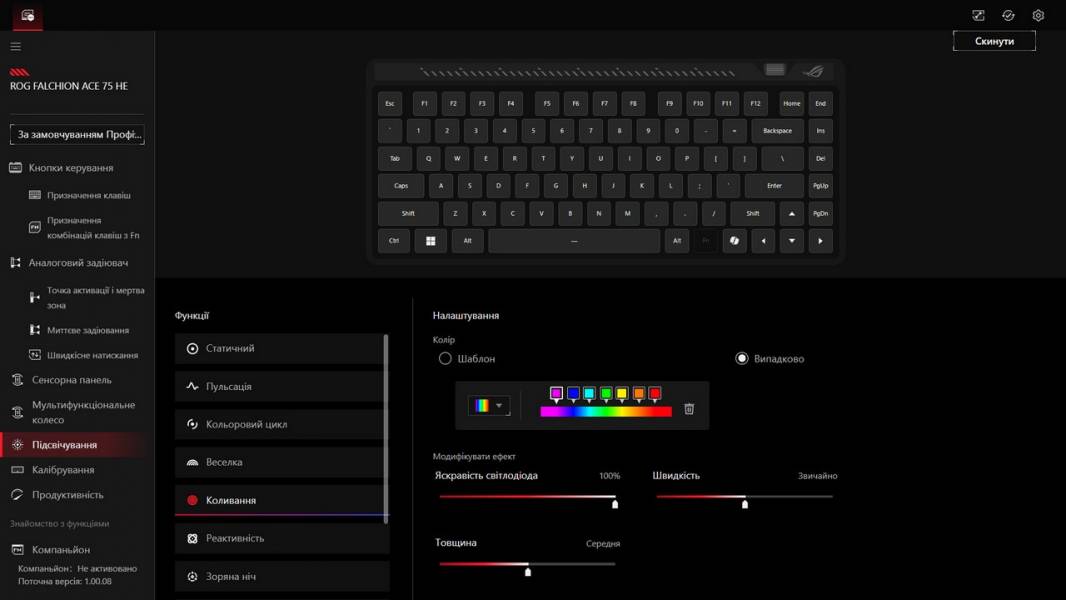Click the hamburger menu icon in sidebar

pos(15,47)
